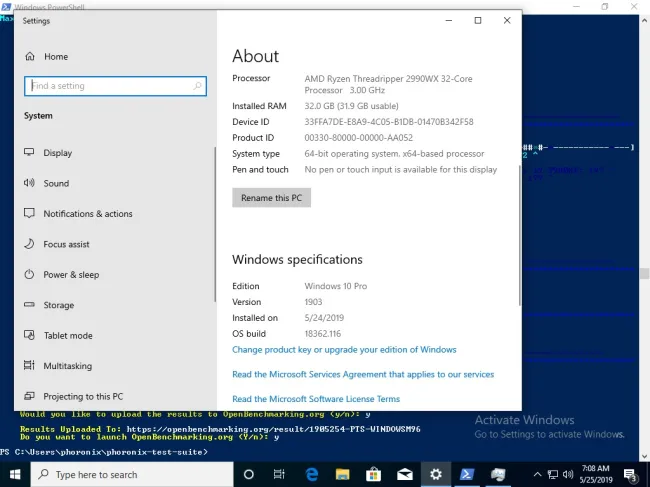Open the Windows Start menu

[15, 474]
